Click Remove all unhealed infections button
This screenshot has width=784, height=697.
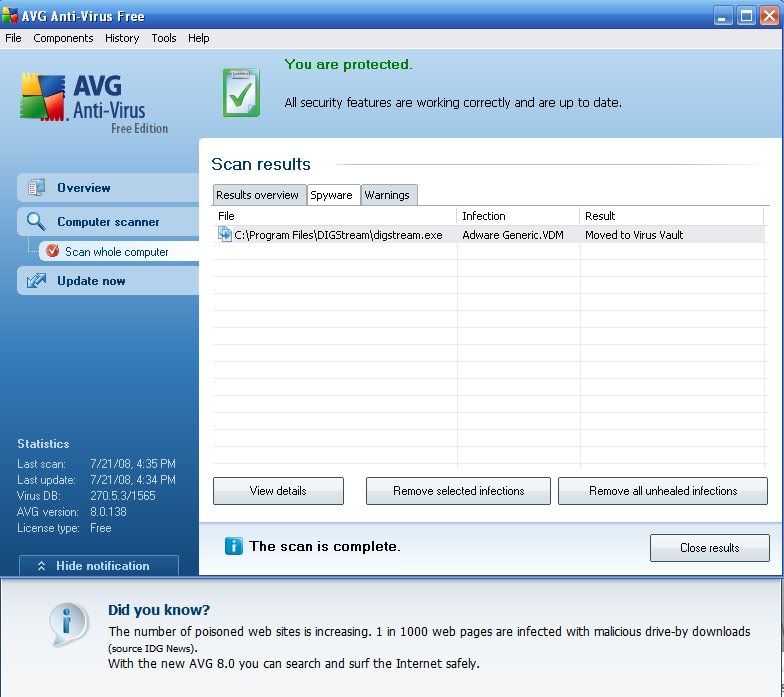[x=662, y=491]
